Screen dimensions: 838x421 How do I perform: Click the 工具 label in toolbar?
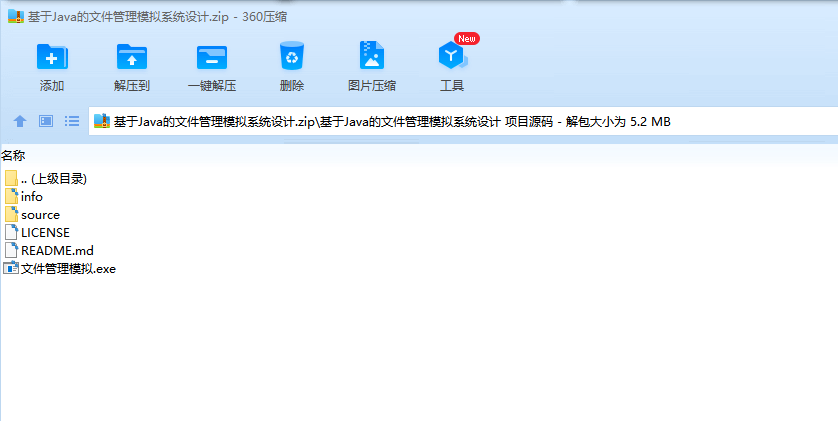point(452,85)
